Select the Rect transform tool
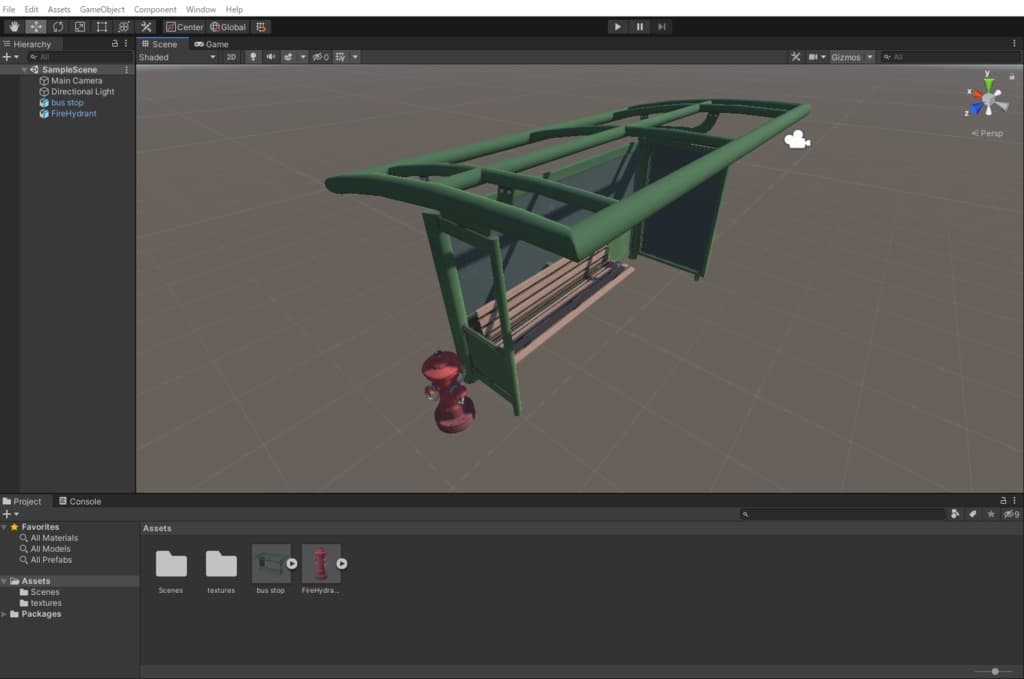Screen dimensions: 1024x679 point(101,27)
